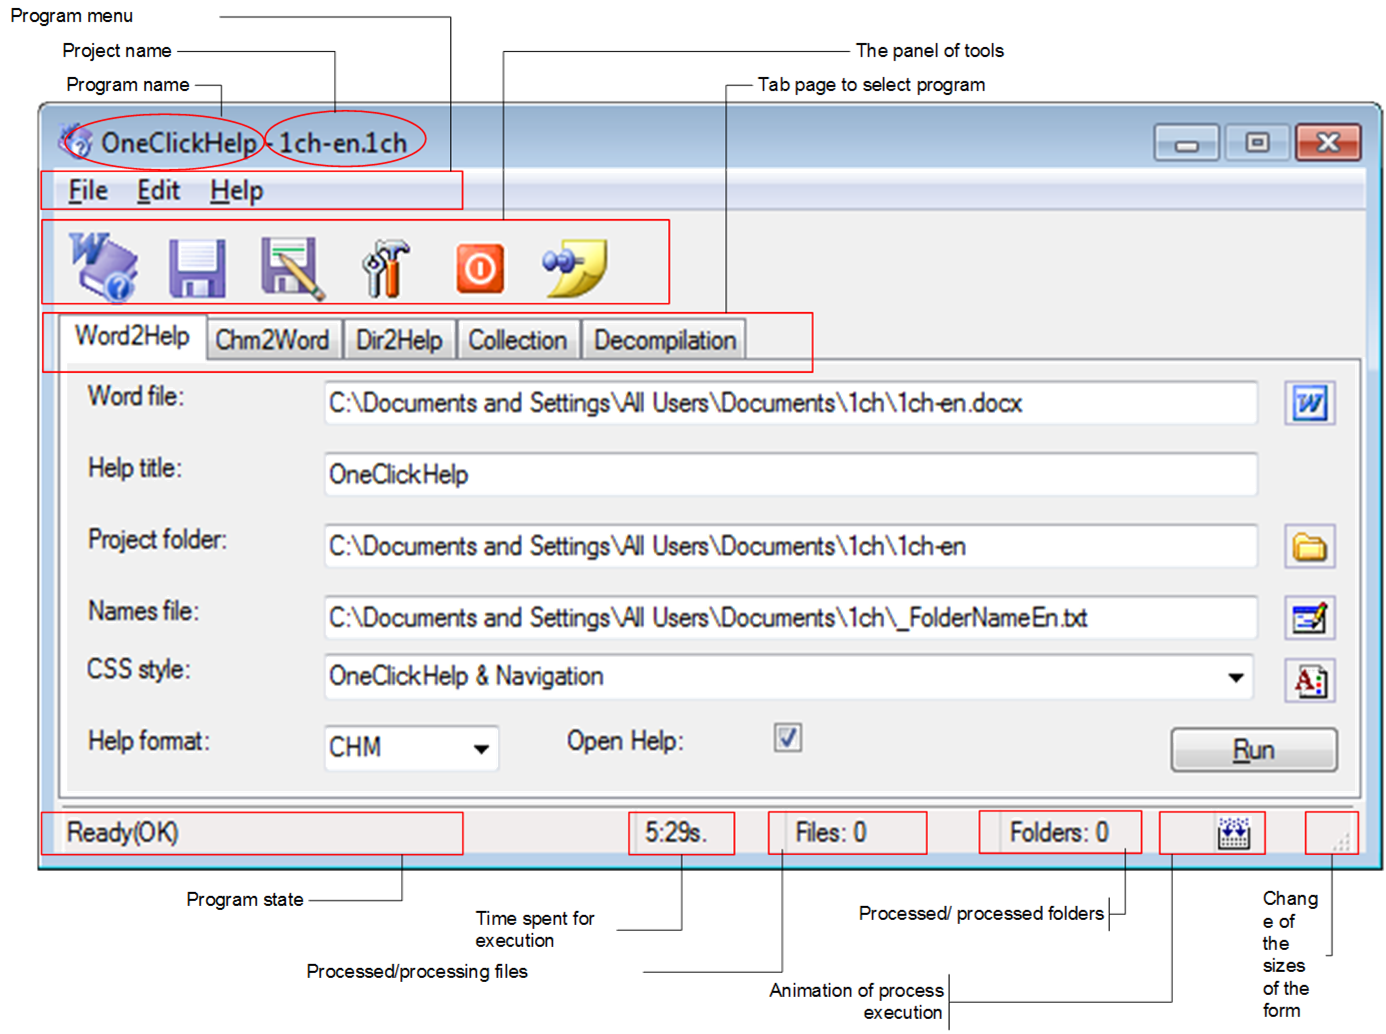Click into the Project folder path field
This screenshot has width=1386, height=1034.
(790, 546)
